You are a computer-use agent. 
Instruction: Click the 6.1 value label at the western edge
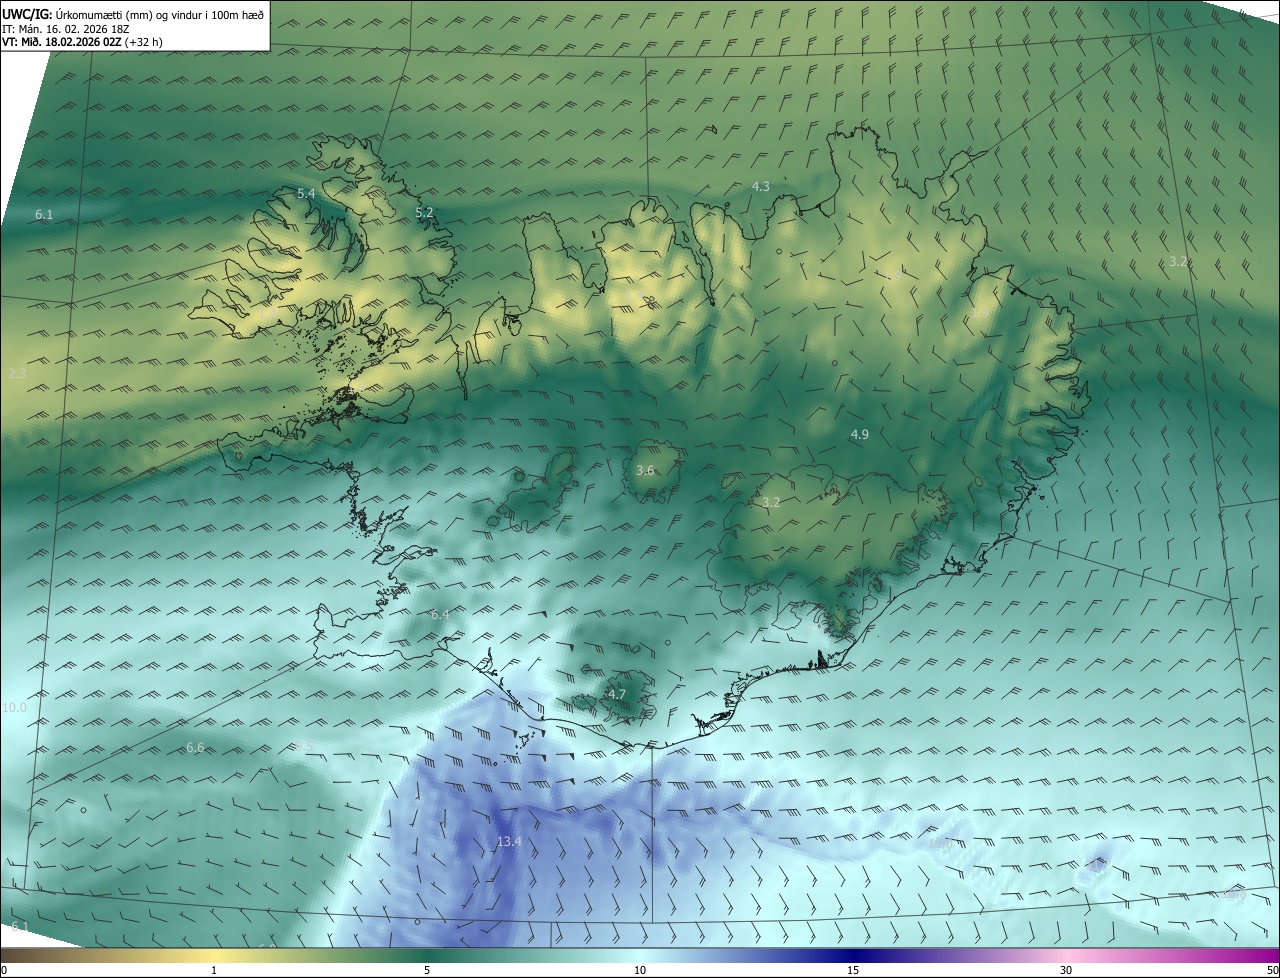pos(44,215)
